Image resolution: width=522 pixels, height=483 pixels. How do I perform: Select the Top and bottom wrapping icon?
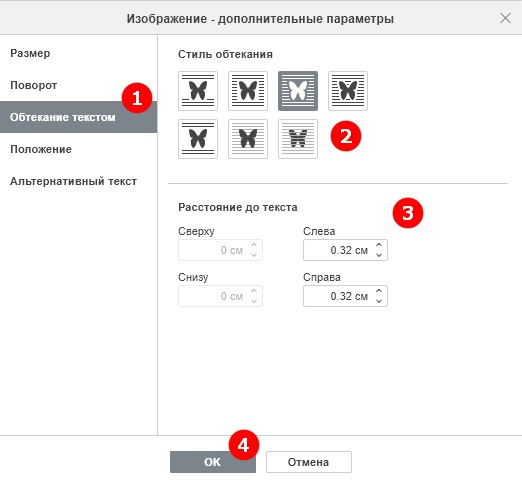[x=198, y=139]
